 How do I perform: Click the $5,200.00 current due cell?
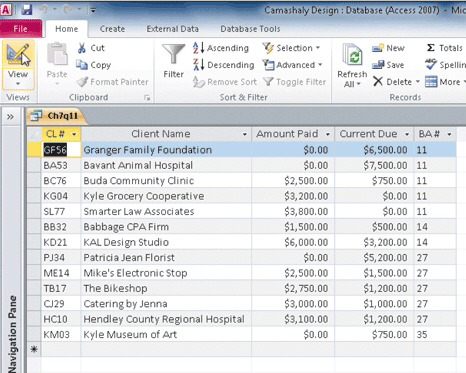tap(374, 257)
